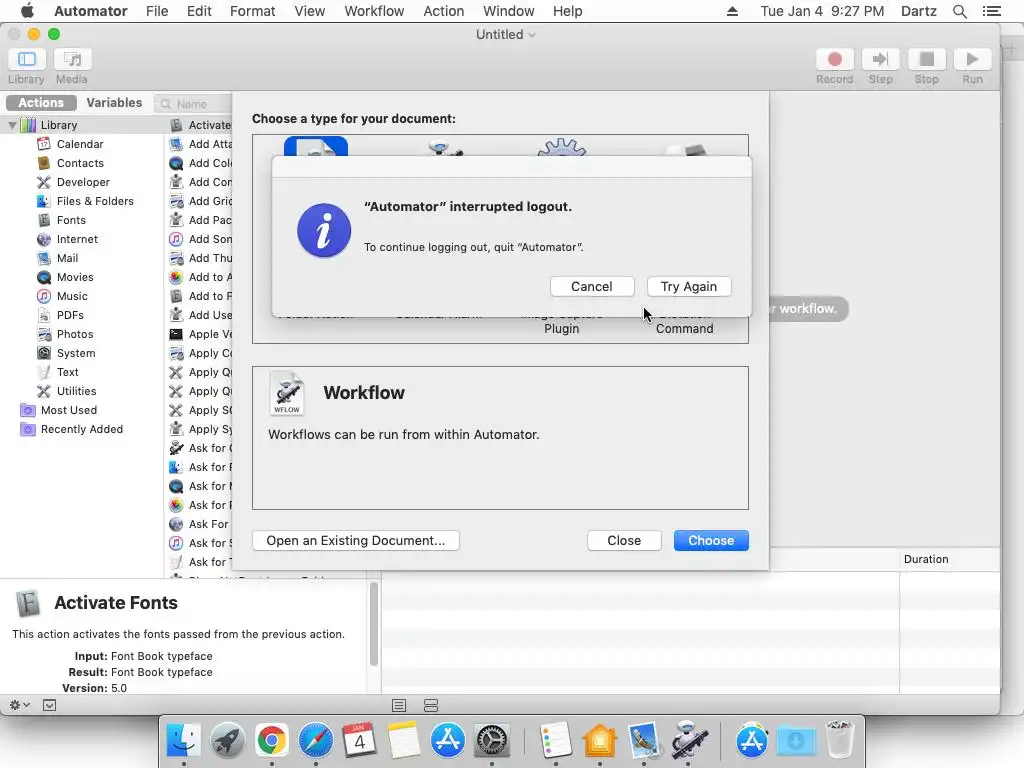Open the Window menu
The image size is (1024, 768).
[508, 11]
